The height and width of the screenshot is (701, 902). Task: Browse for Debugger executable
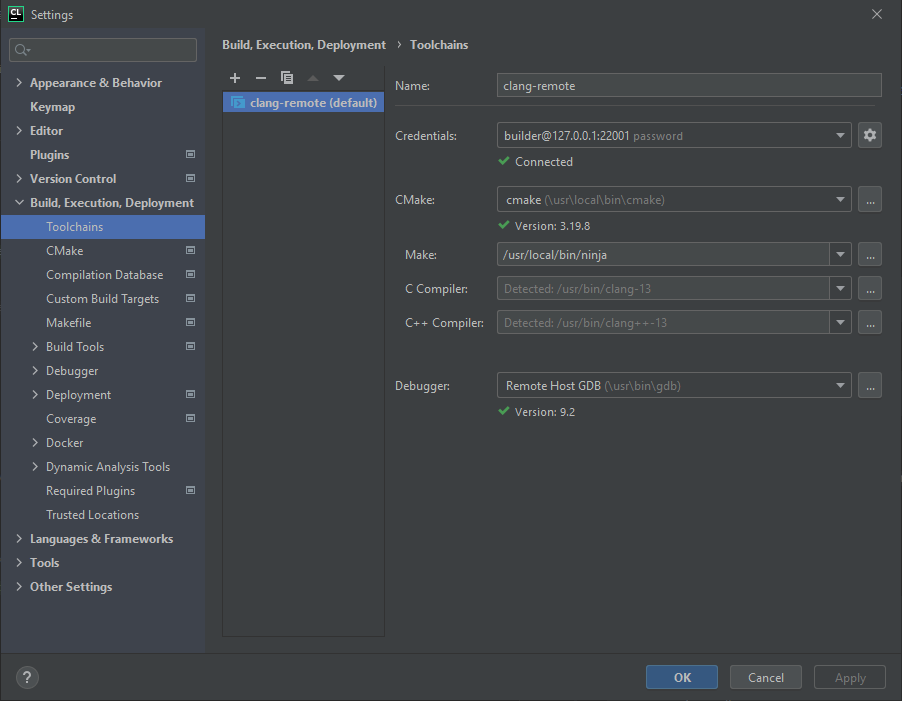870,385
